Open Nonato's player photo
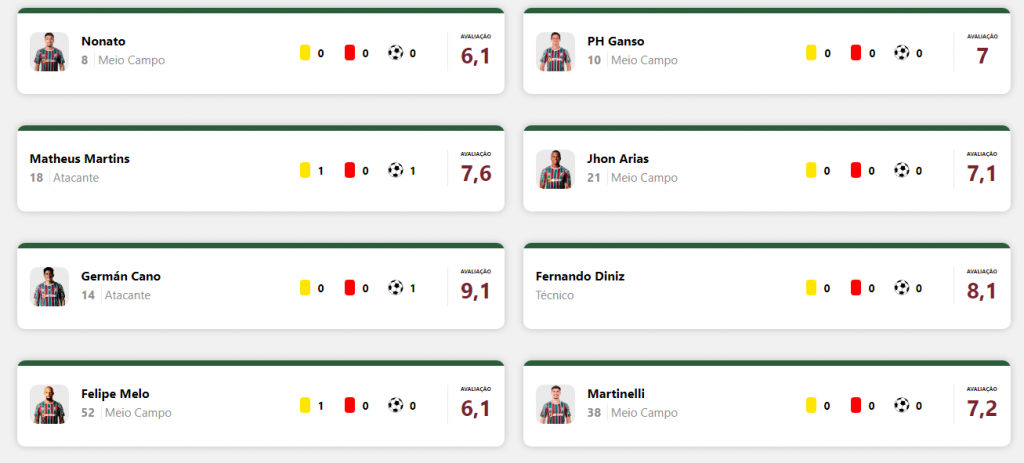 (49, 52)
